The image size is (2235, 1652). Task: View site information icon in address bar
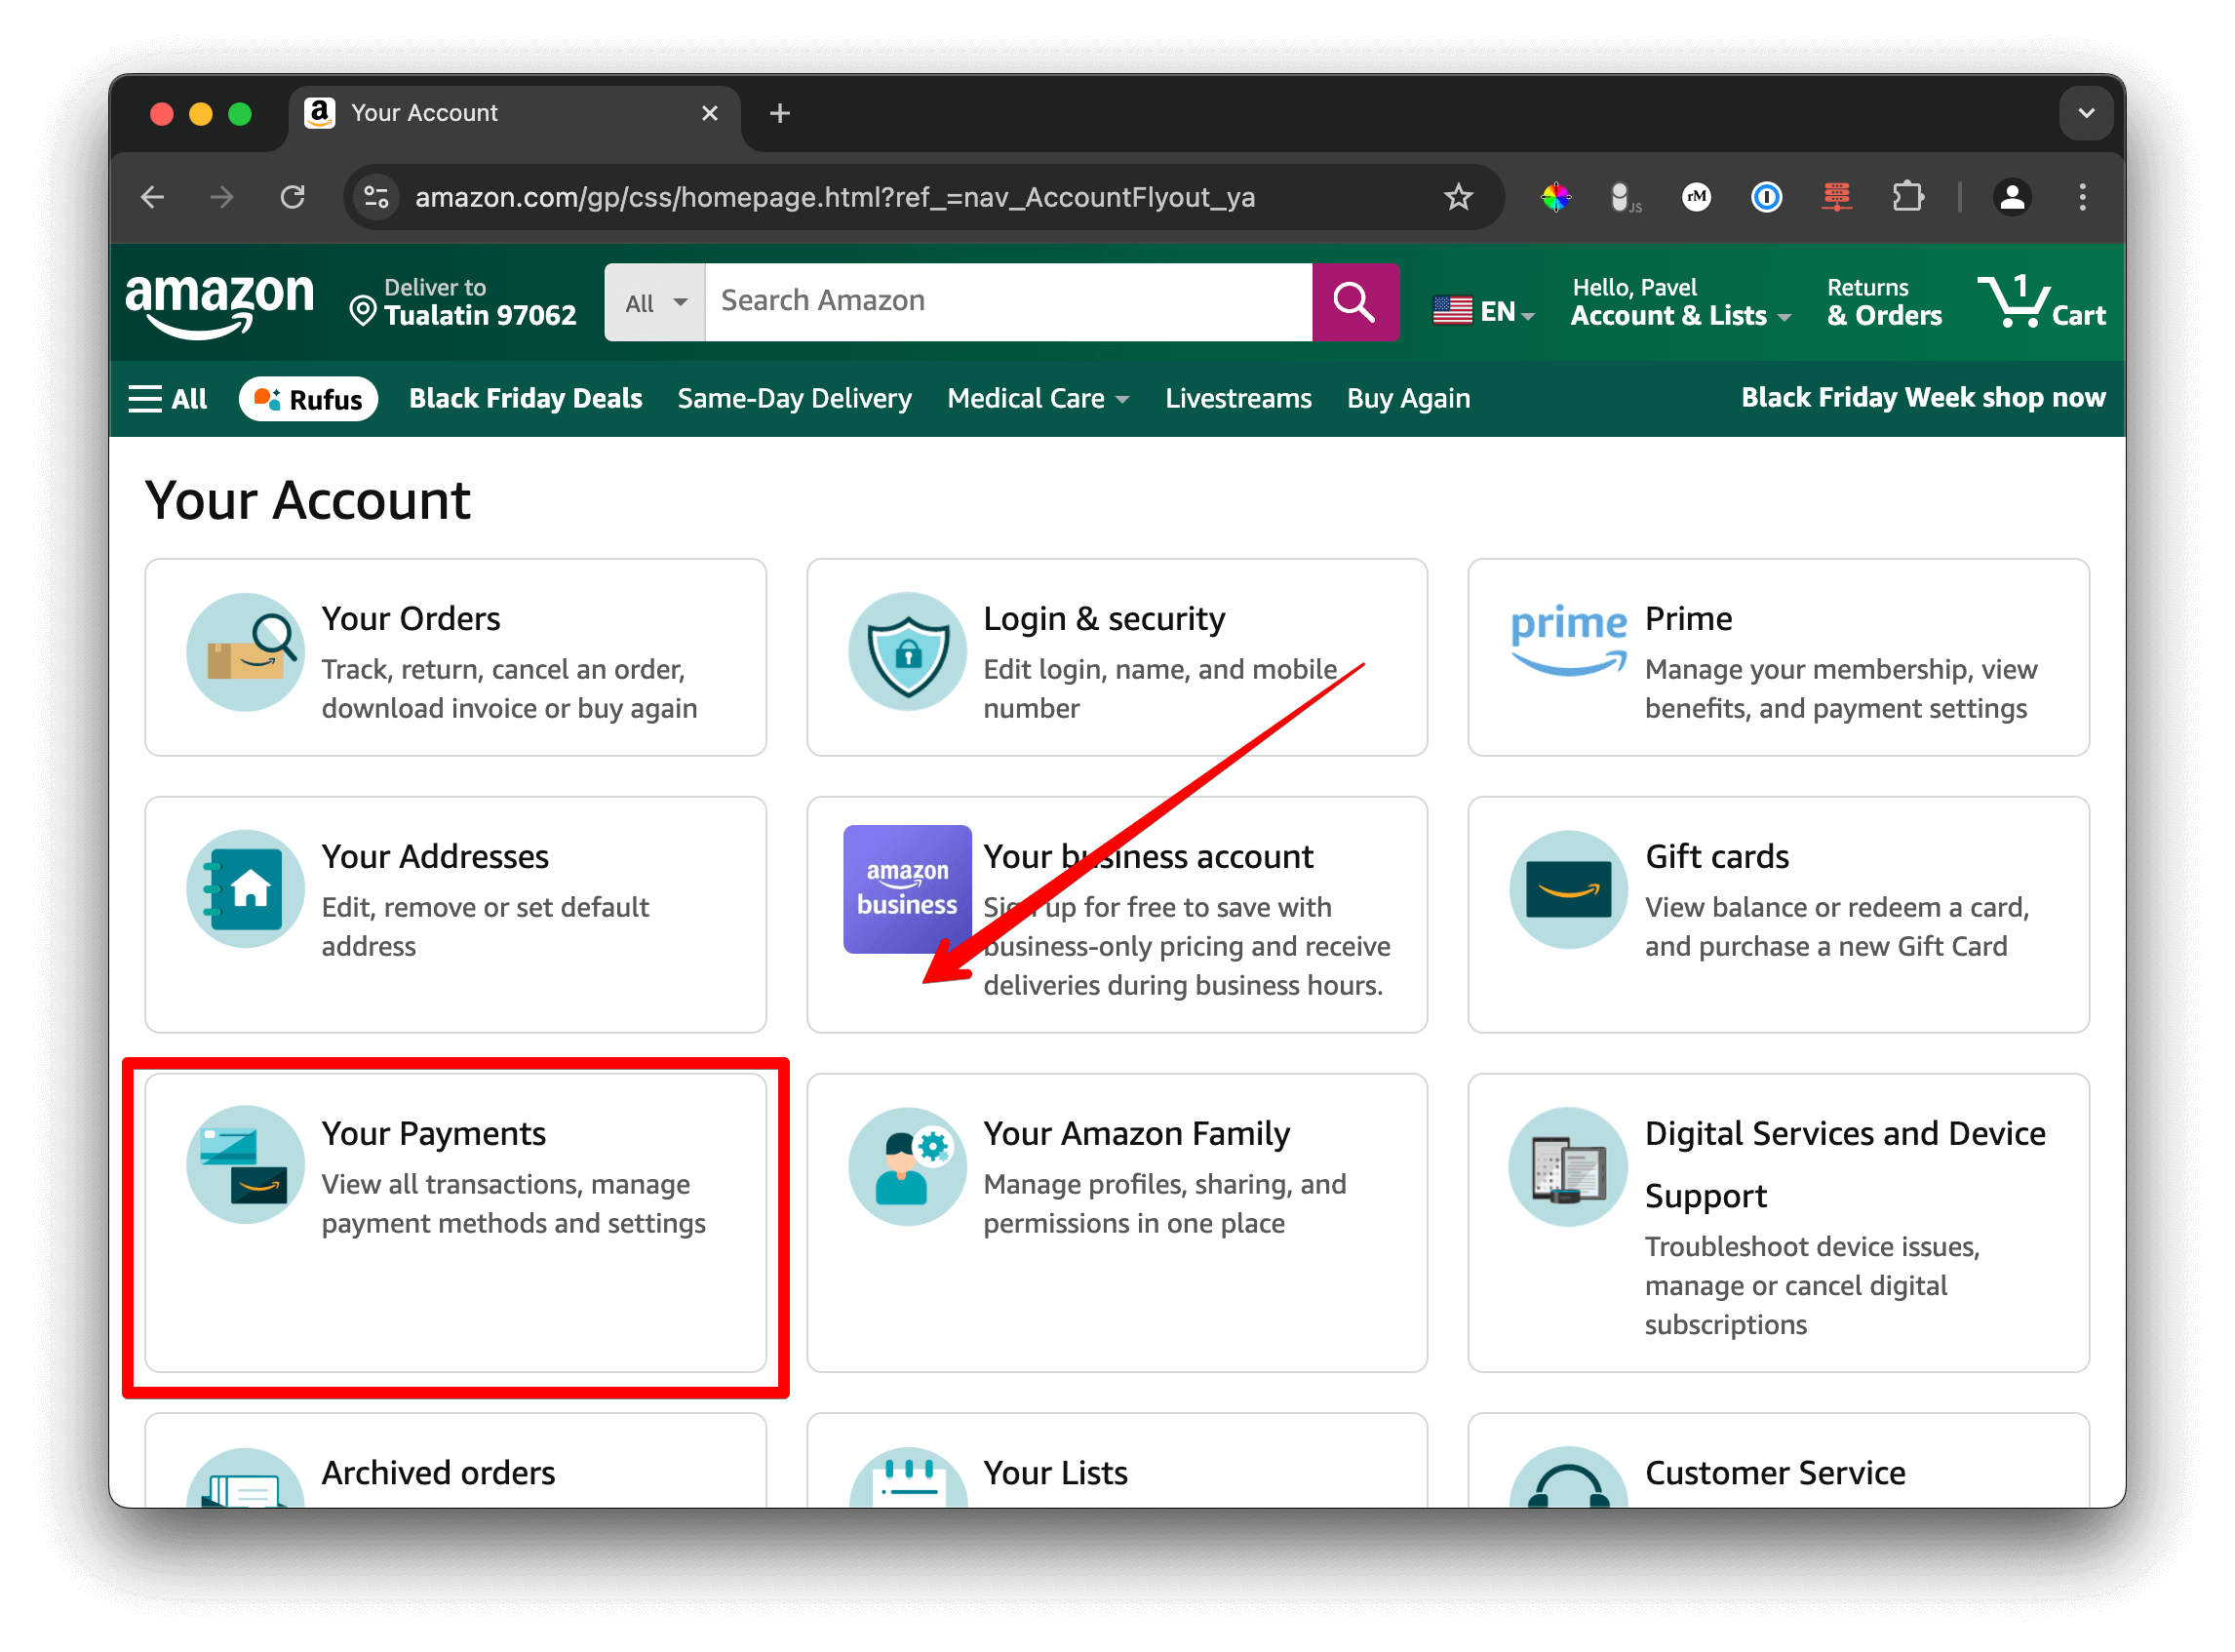coord(376,197)
